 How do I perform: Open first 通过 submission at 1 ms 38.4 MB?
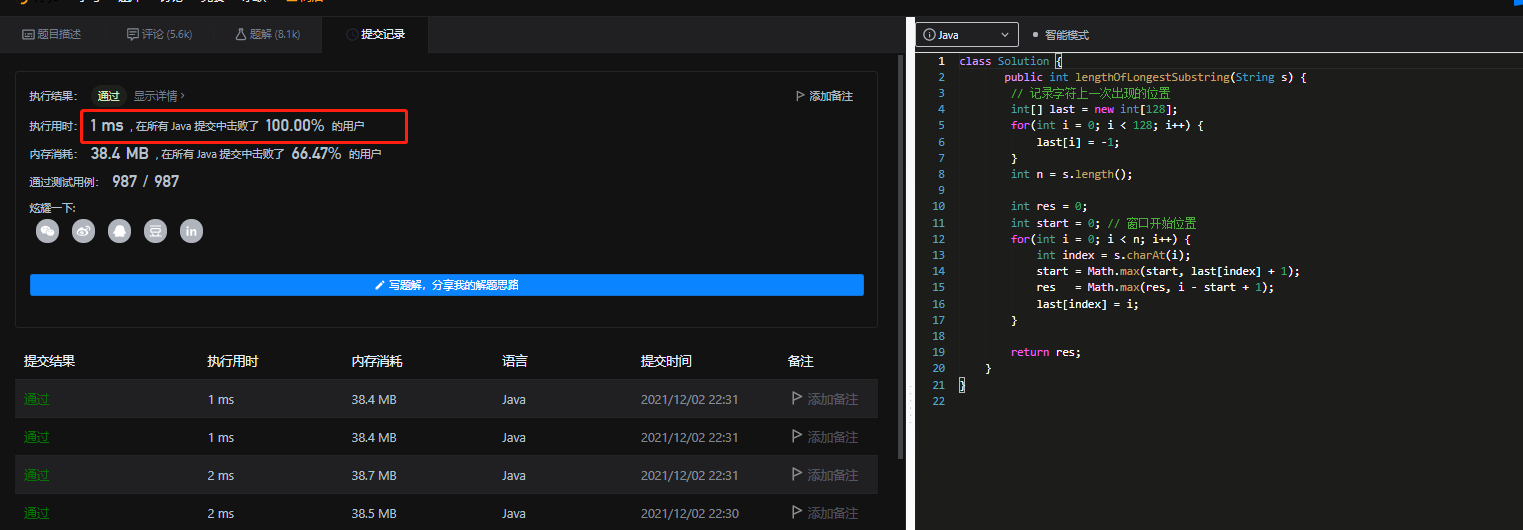click(37, 399)
